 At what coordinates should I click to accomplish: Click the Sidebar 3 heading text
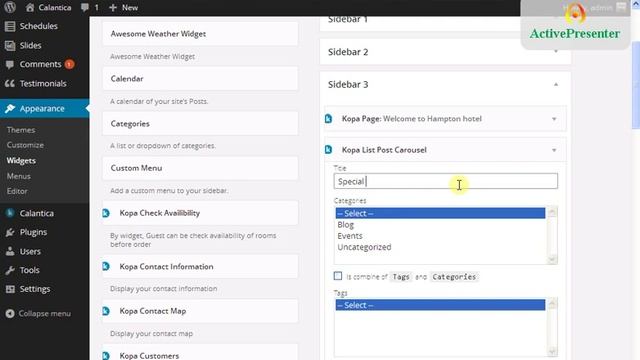(348, 84)
